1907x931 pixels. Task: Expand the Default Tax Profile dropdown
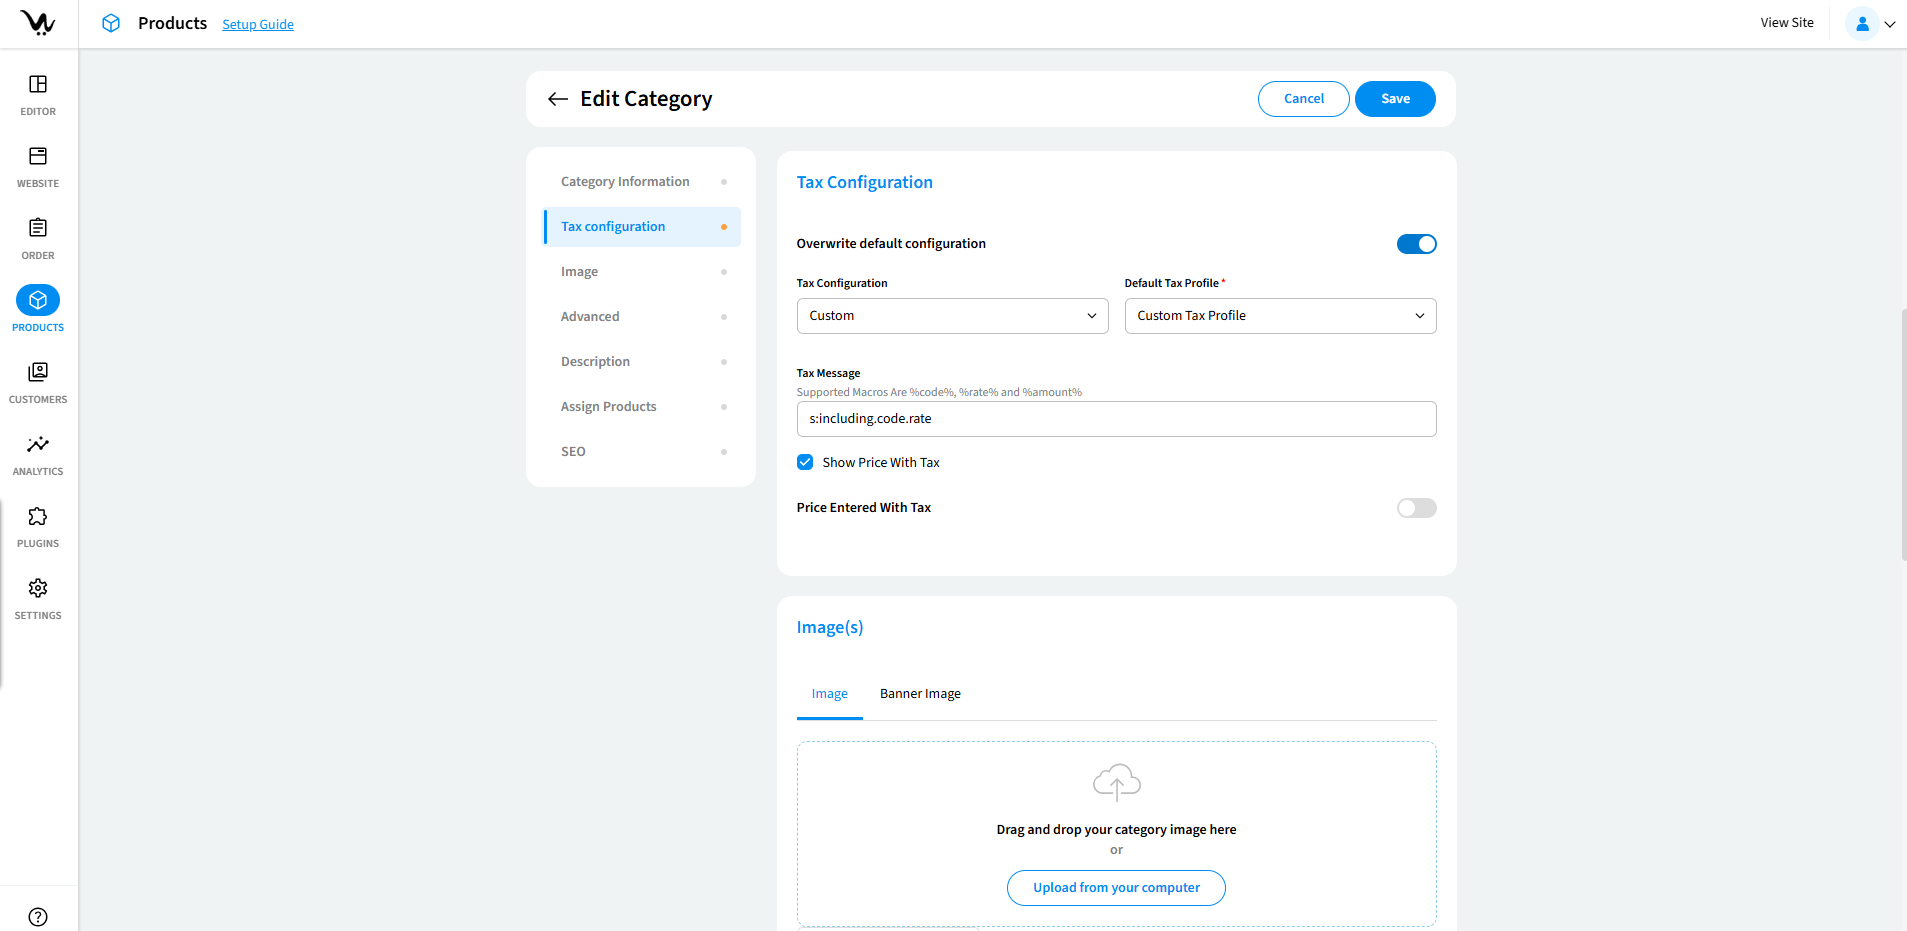click(1280, 316)
